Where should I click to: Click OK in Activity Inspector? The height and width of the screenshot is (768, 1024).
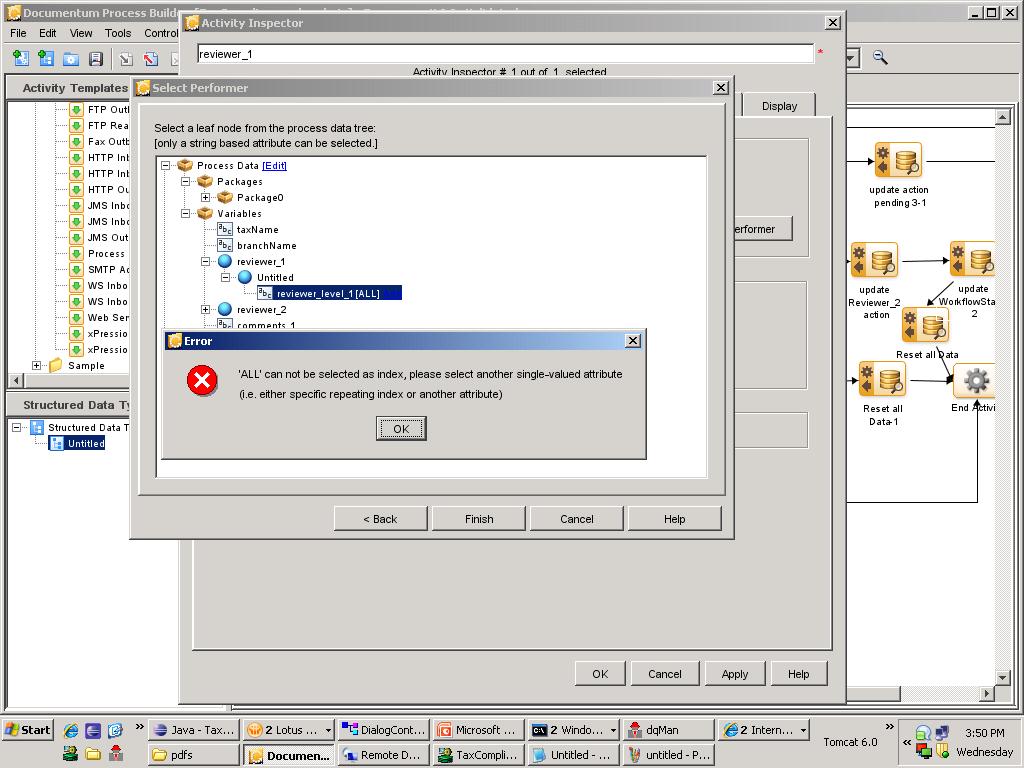(x=600, y=674)
